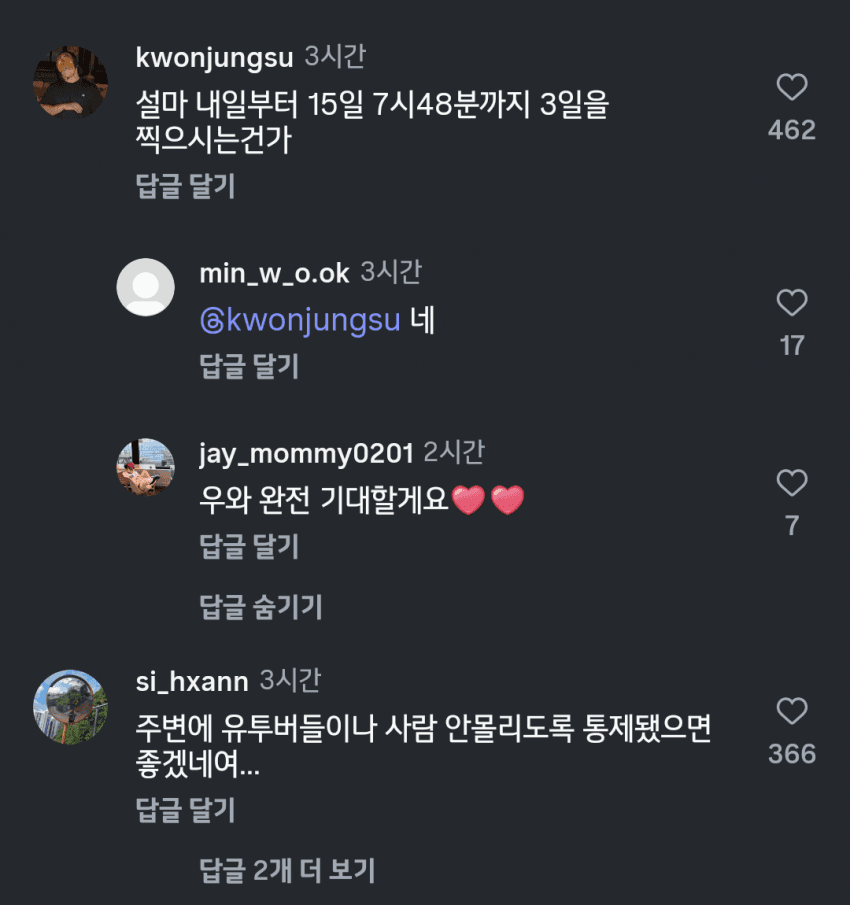The image size is (850, 905).
Task: Heart si_hxann's comment
Action: coord(791,711)
